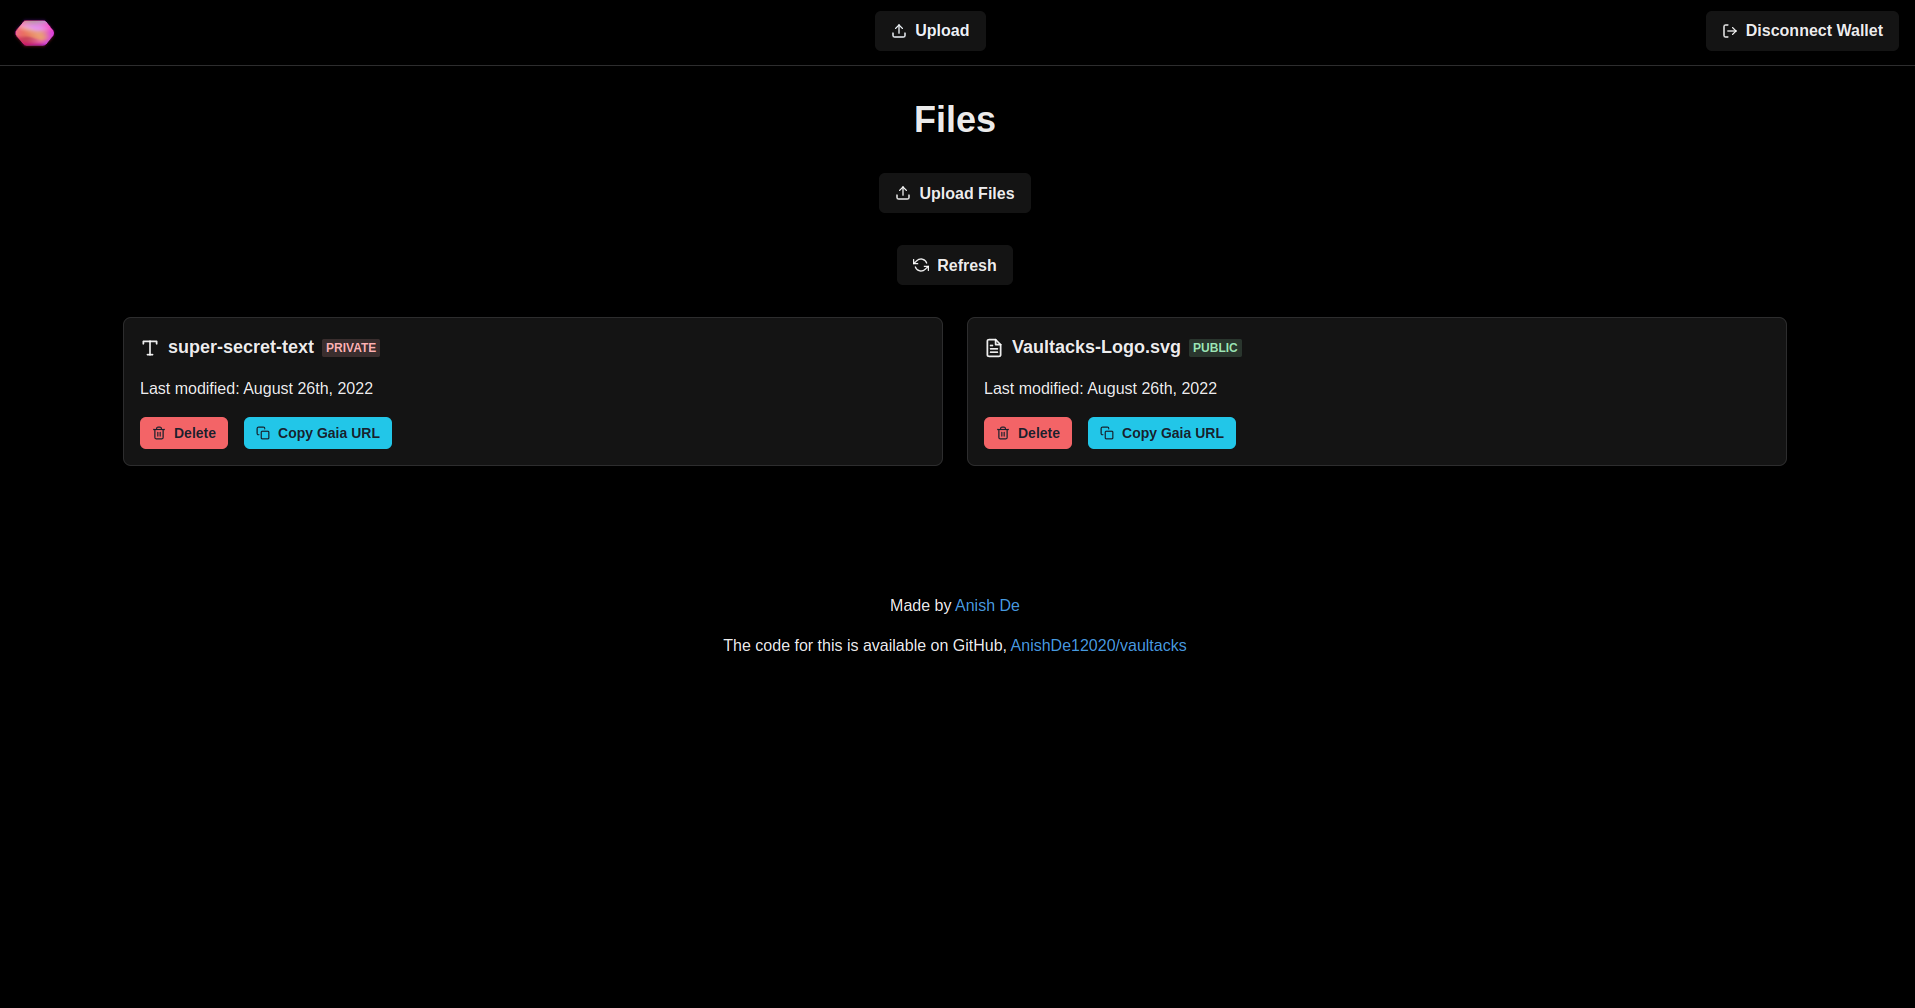
Task: Click the upload icon inside Upload button
Action: pos(898,31)
